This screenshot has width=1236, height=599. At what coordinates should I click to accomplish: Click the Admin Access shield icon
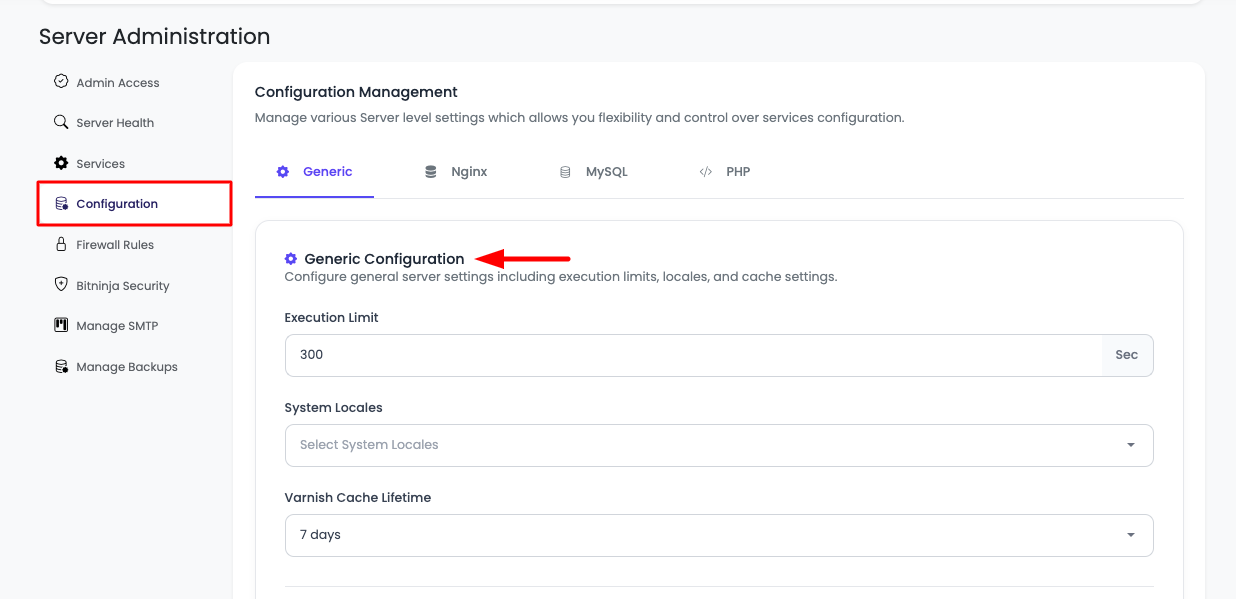61,81
